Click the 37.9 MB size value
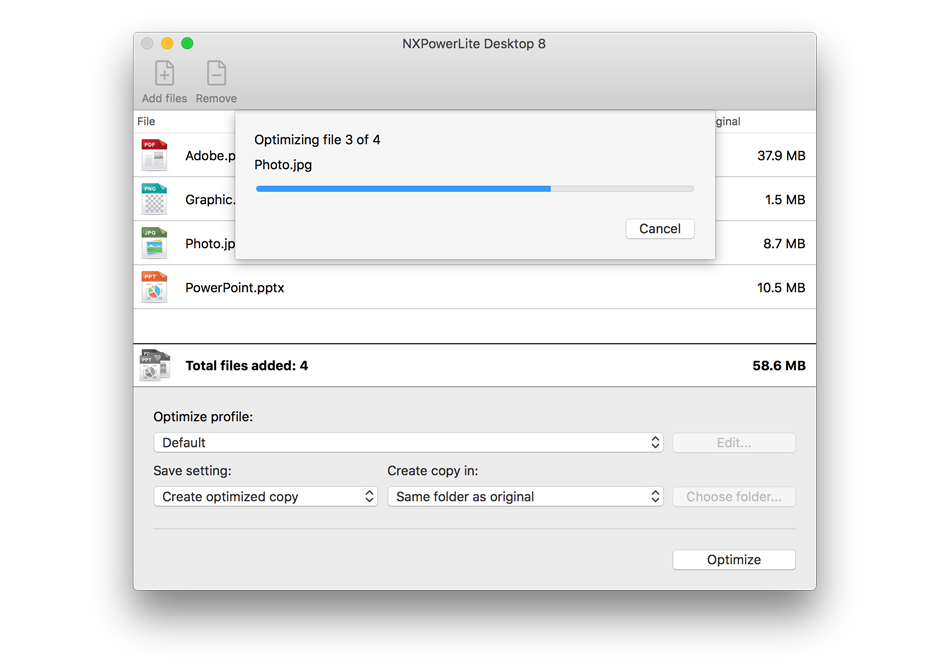The width and height of the screenshot is (950, 670). (x=781, y=156)
